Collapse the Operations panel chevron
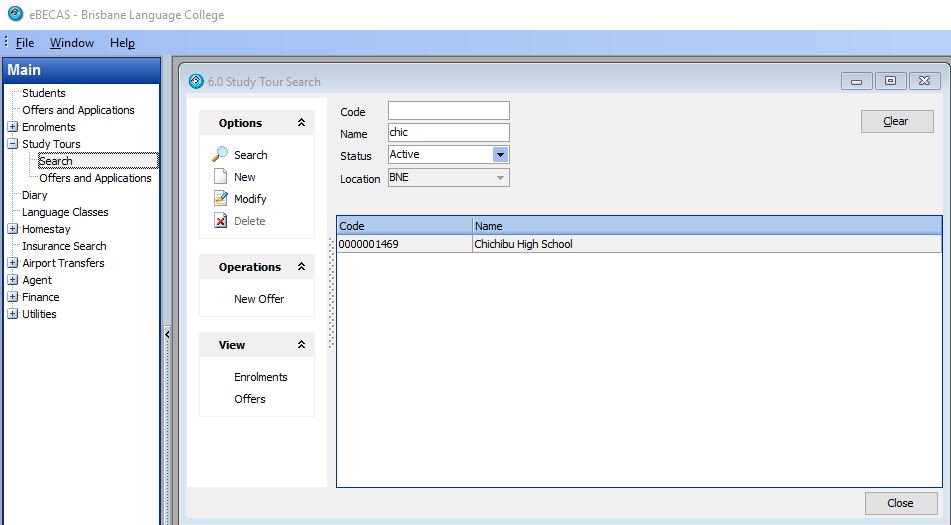The image size is (951, 525). (301, 267)
